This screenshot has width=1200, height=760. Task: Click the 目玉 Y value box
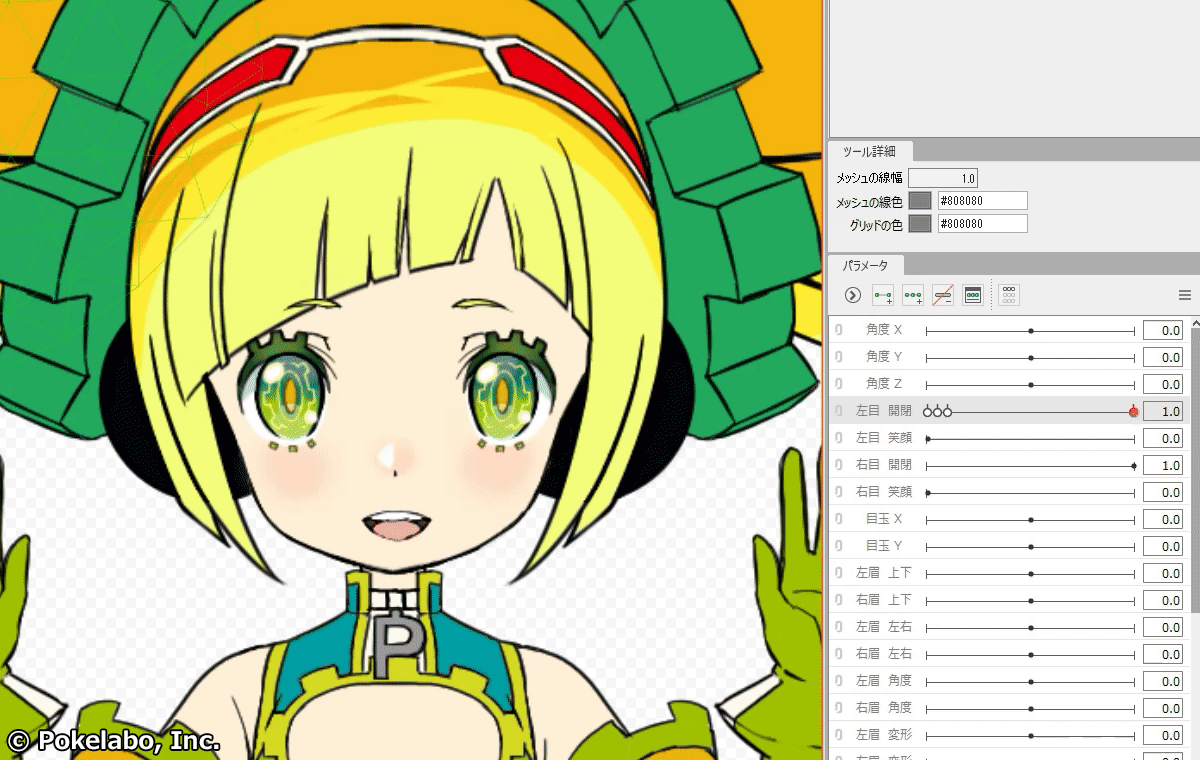1163,546
